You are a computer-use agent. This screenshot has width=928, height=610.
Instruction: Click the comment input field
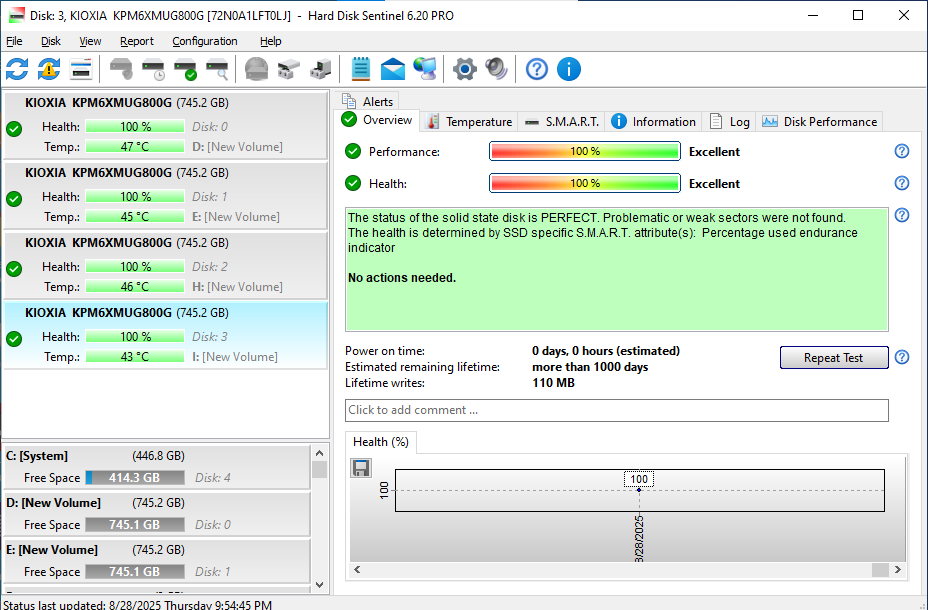coord(616,410)
